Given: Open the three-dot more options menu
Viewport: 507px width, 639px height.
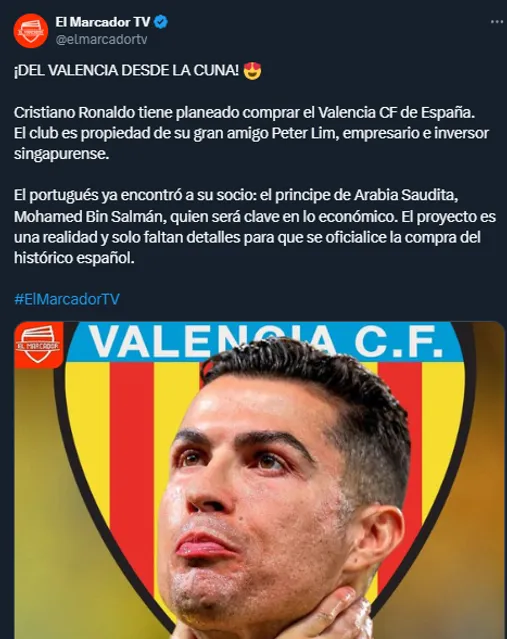Looking at the screenshot, I should coord(497,22).
